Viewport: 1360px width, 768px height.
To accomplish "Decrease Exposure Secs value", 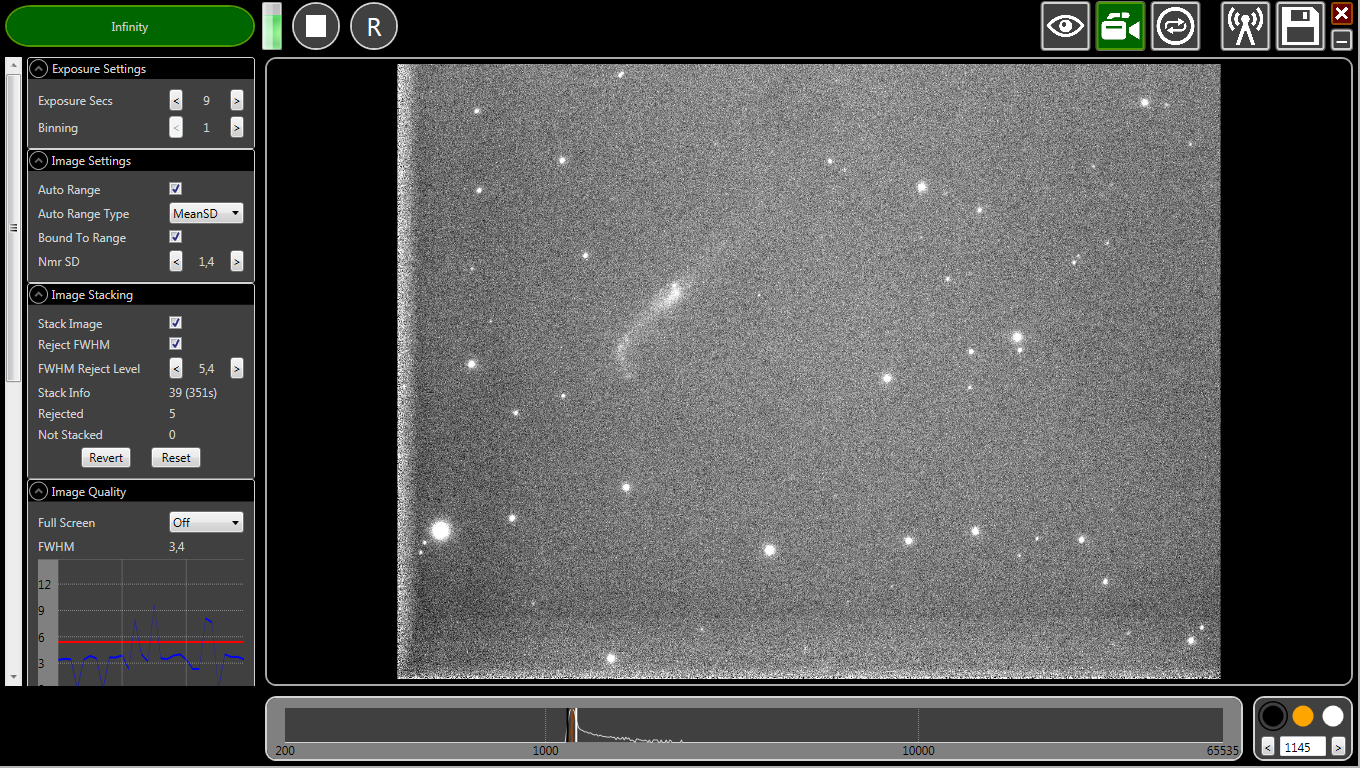I will (176, 101).
